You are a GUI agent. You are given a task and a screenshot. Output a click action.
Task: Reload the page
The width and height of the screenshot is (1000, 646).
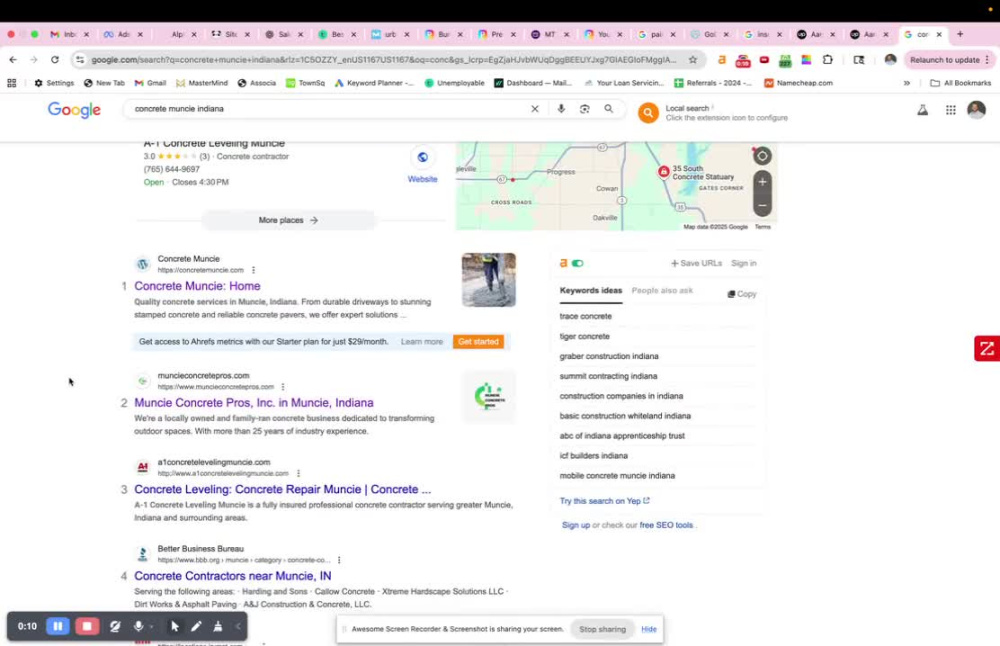point(55,59)
